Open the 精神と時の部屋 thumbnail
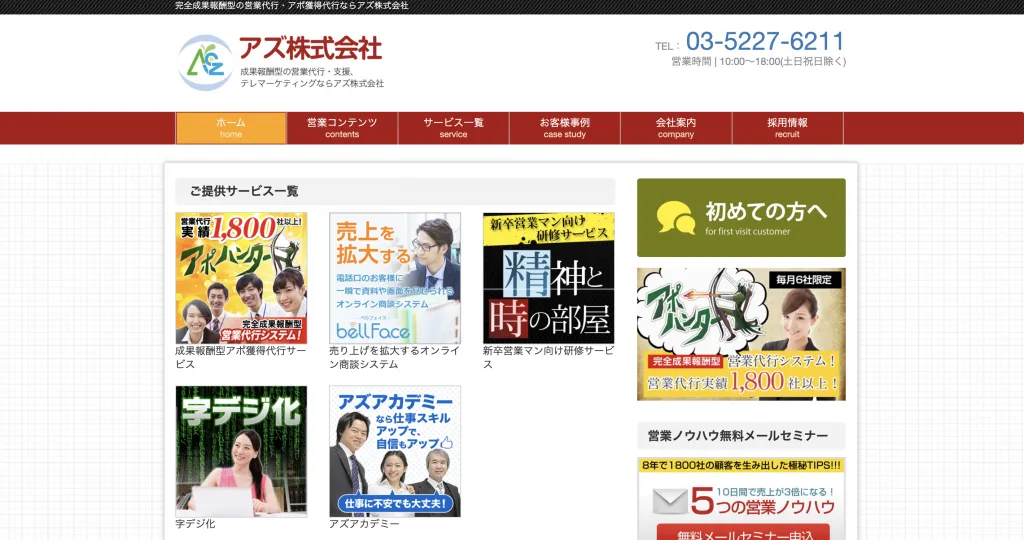The width and height of the screenshot is (1024, 540). [549, 278]
